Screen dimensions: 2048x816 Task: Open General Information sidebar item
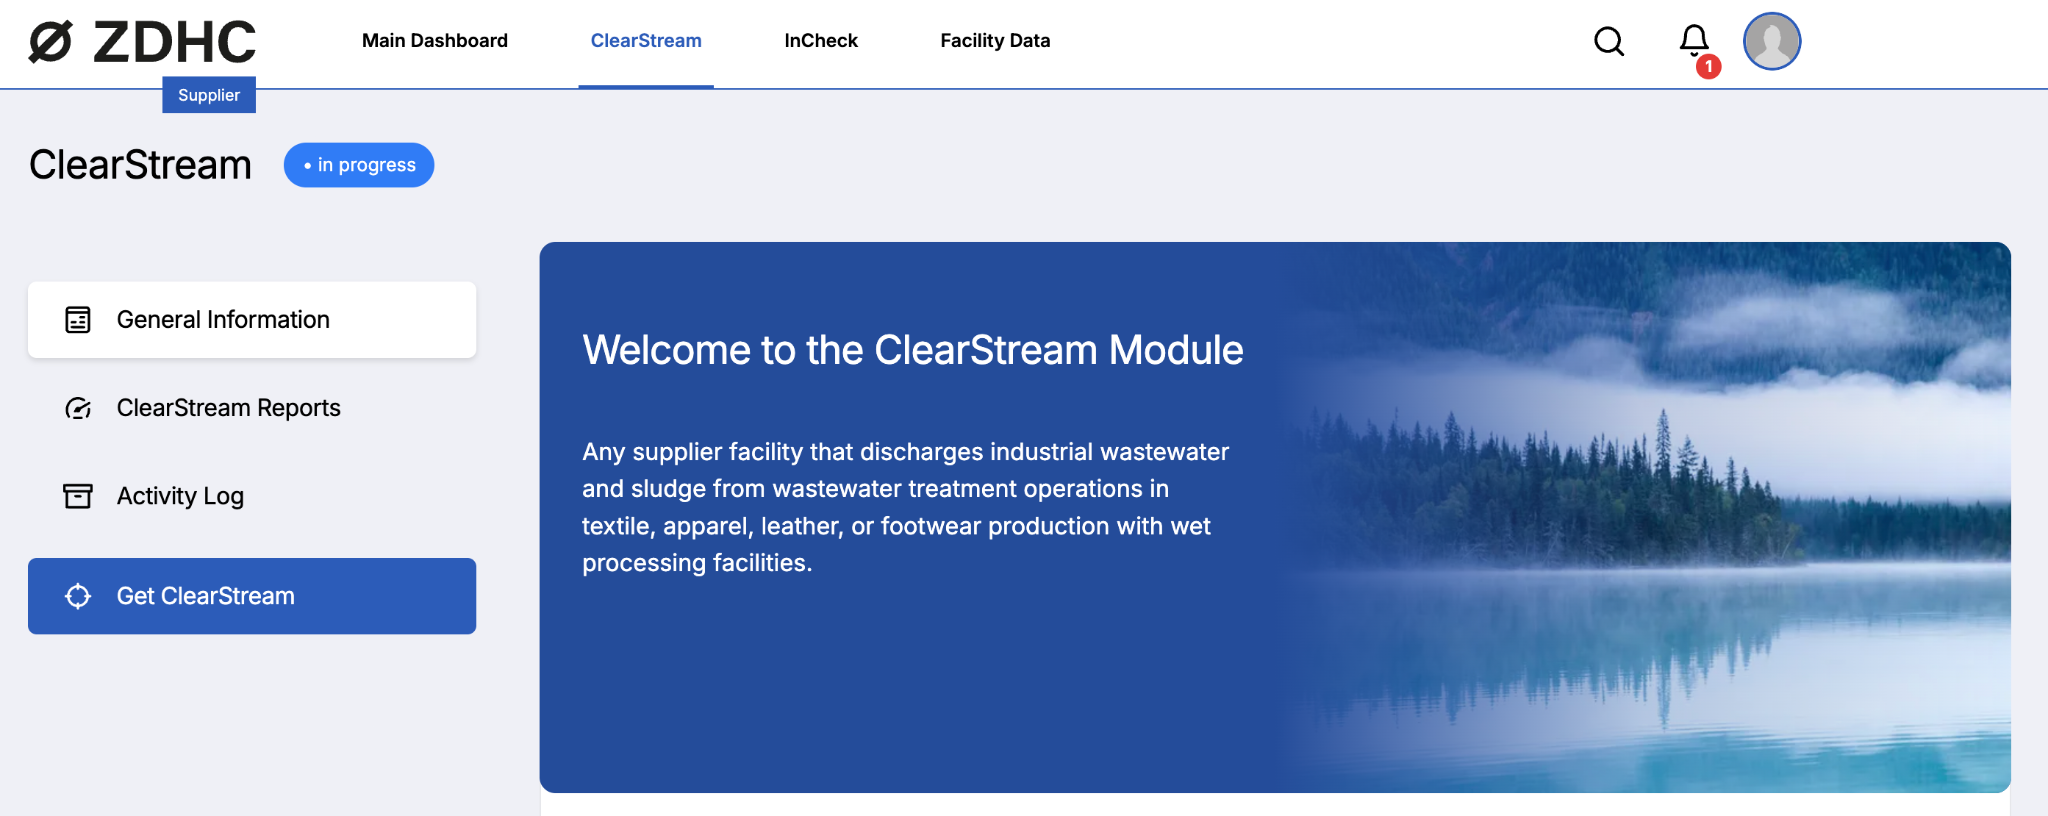tap(252, 320)
